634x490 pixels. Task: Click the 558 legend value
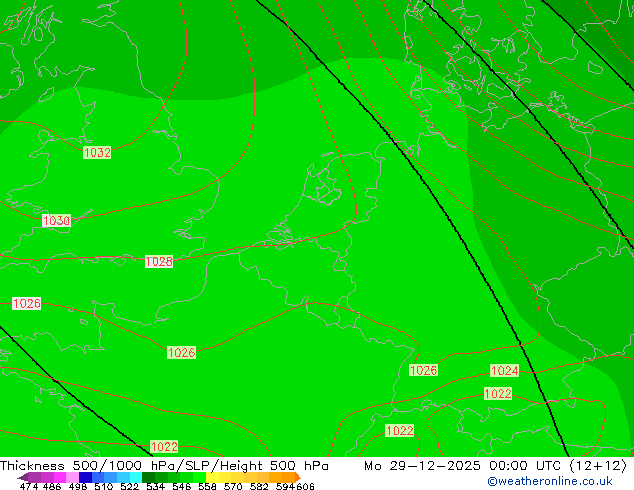pos(207,486)
